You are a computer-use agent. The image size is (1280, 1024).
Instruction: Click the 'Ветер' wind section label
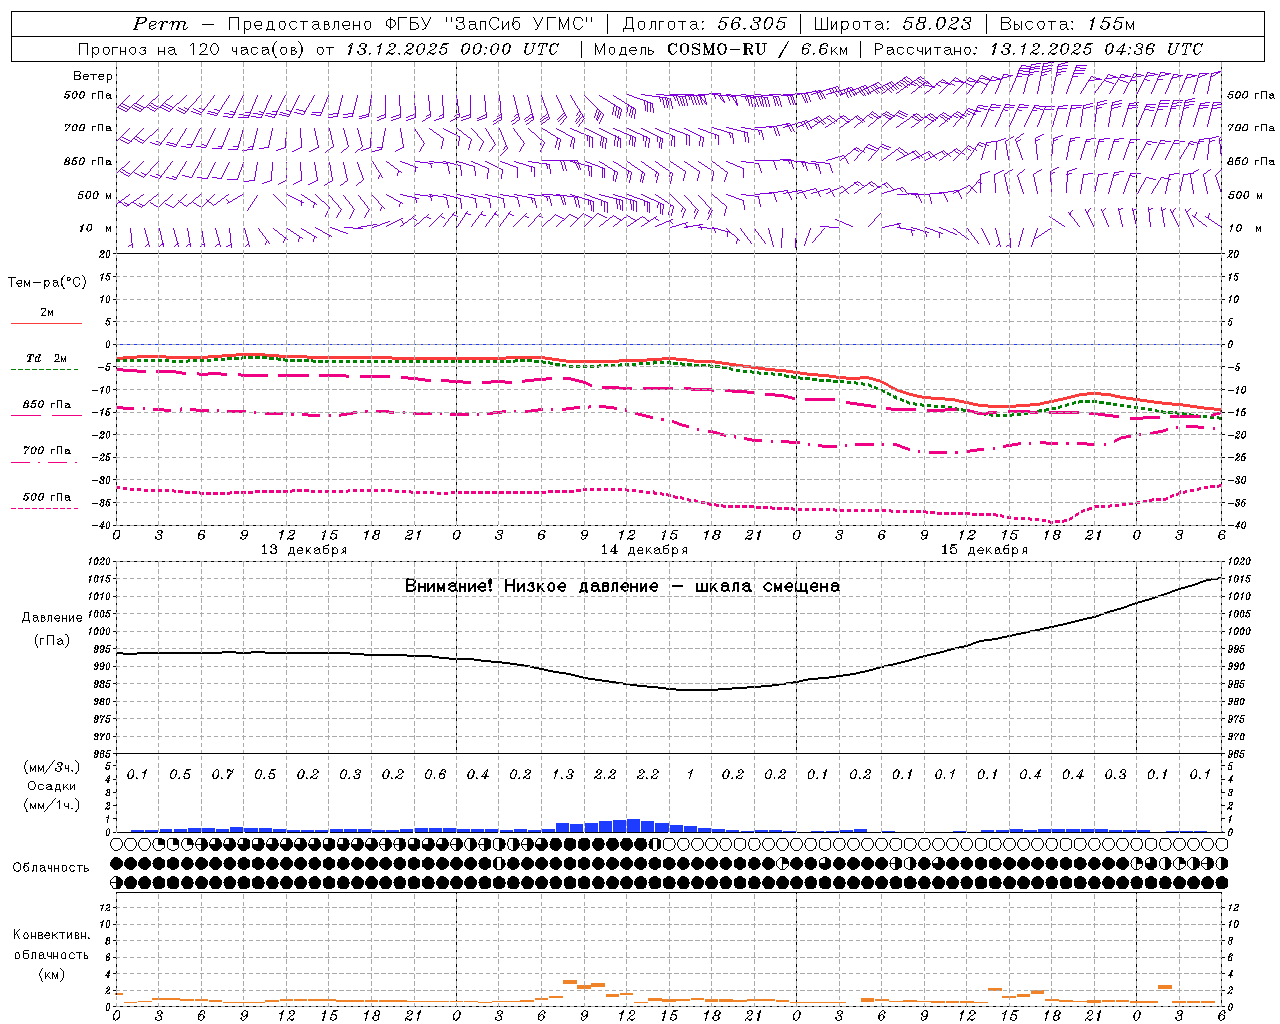click(x=93, y=76)
